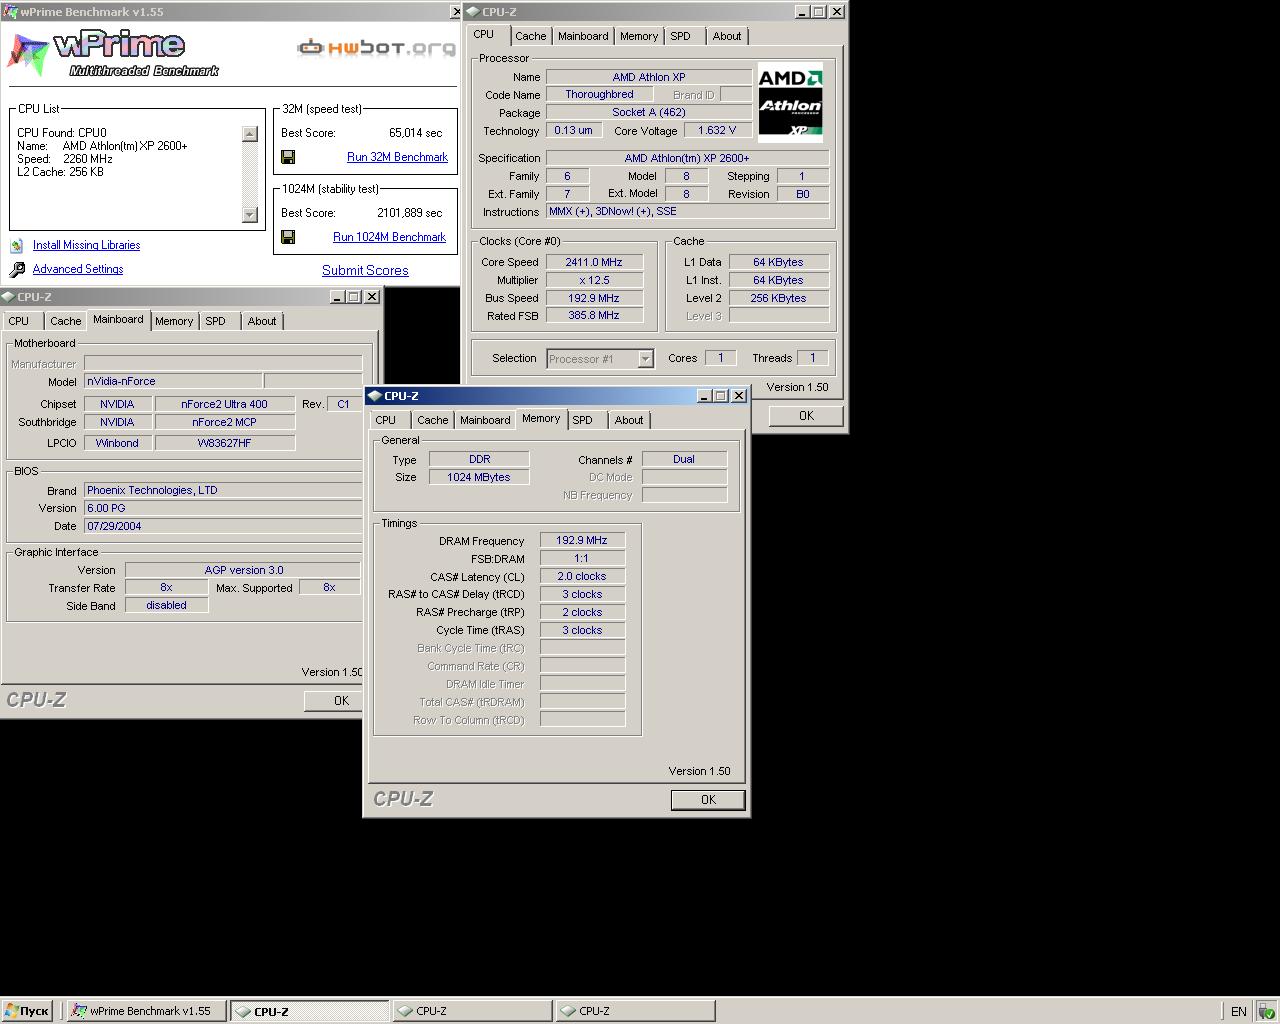Click the FSB:DRAM 1:1 value
The image size is (1280, 1024).
[x=582, y=558]
